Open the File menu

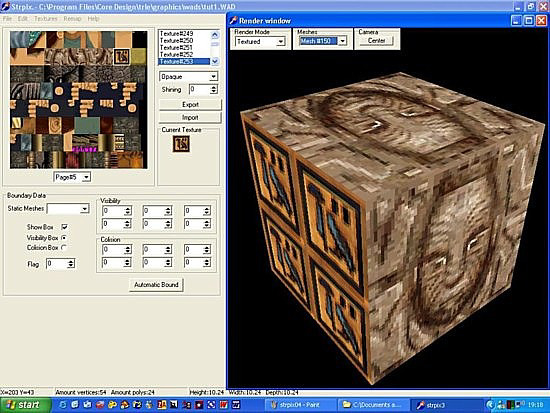[x=7, y=19]
